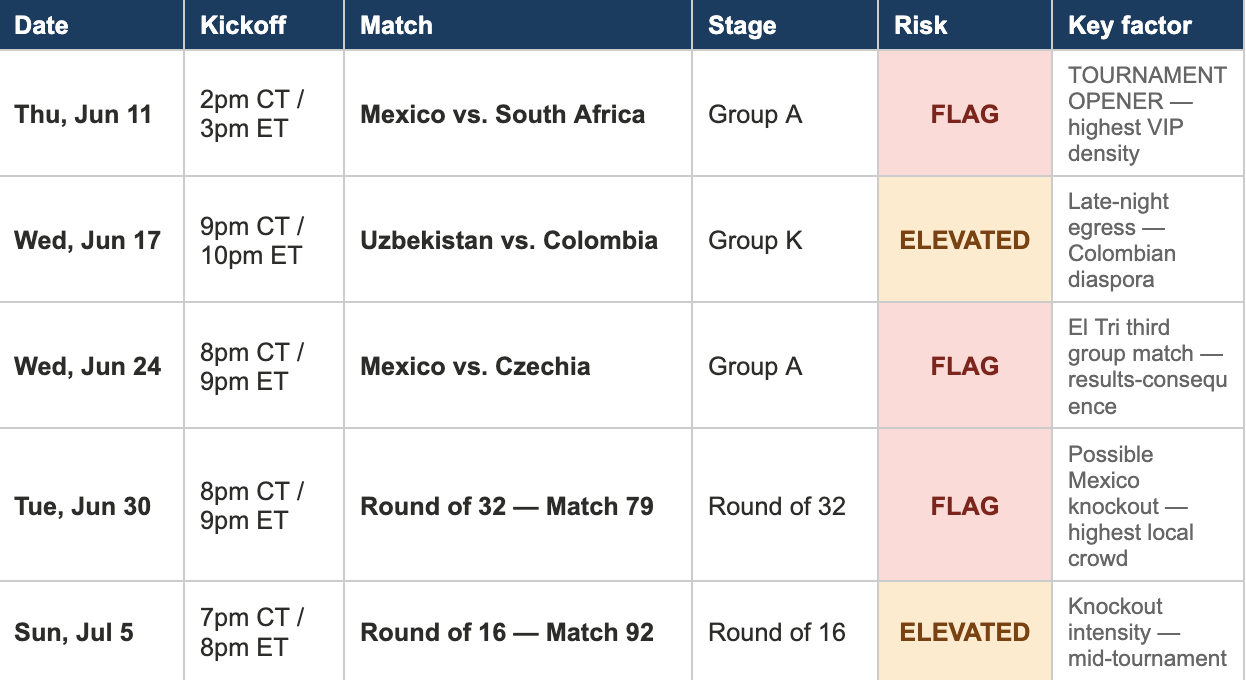Click the Kickoff column header
Image resolution: width=1246 pixels, height=680 pixels.
264,25
